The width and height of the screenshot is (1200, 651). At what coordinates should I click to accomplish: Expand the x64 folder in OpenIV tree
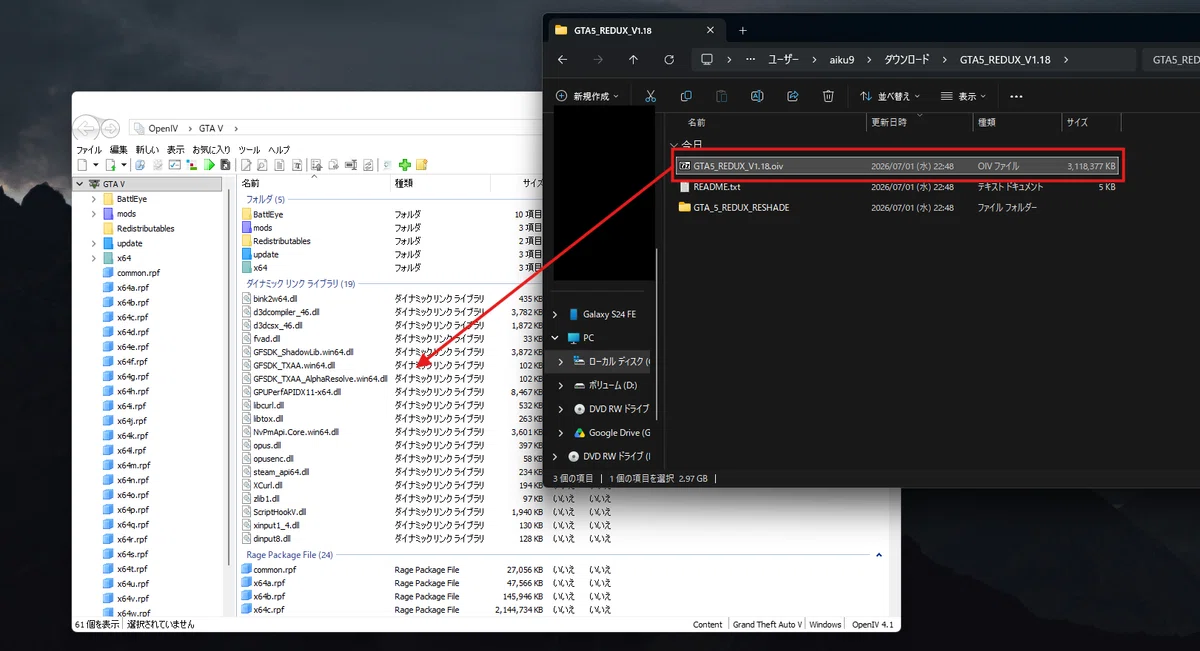[x=94, y=258]
